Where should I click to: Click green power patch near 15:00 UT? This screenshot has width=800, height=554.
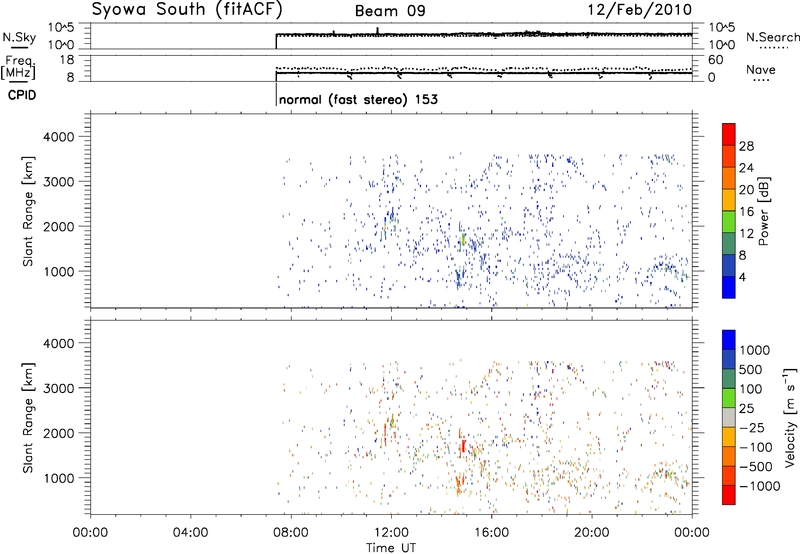point(463,238)
